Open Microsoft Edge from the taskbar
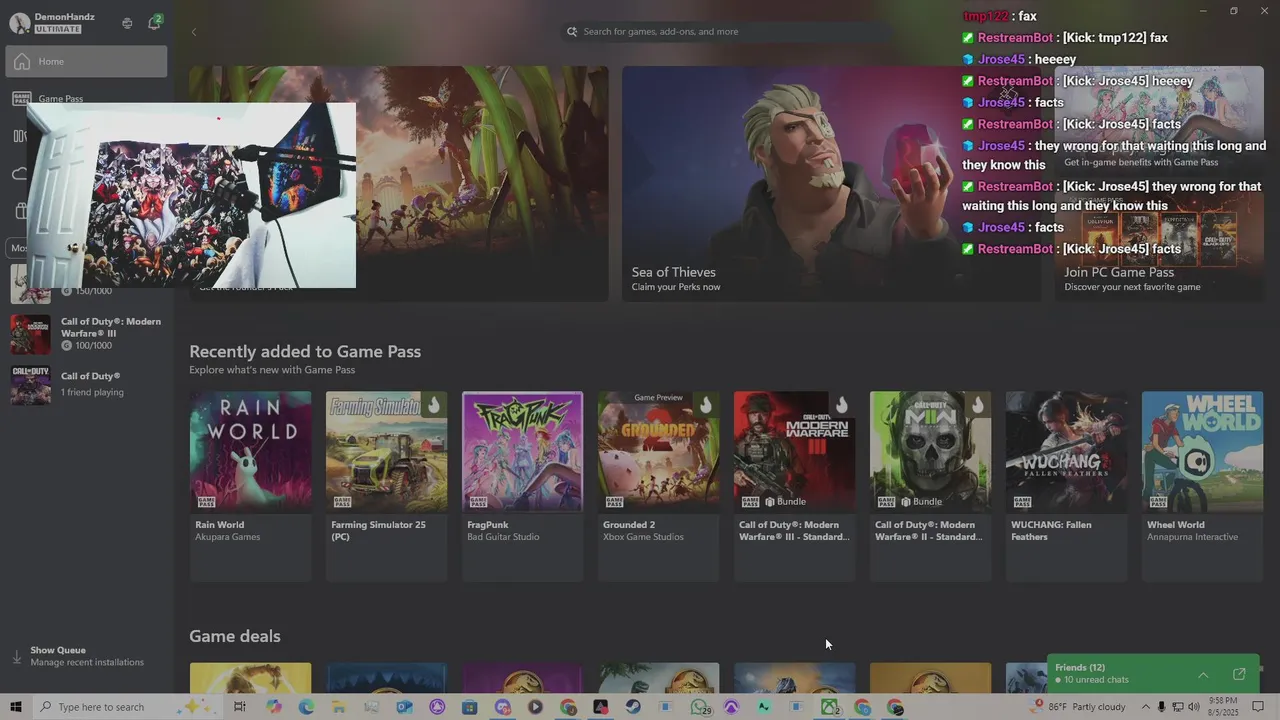 (x=306, y=707)
